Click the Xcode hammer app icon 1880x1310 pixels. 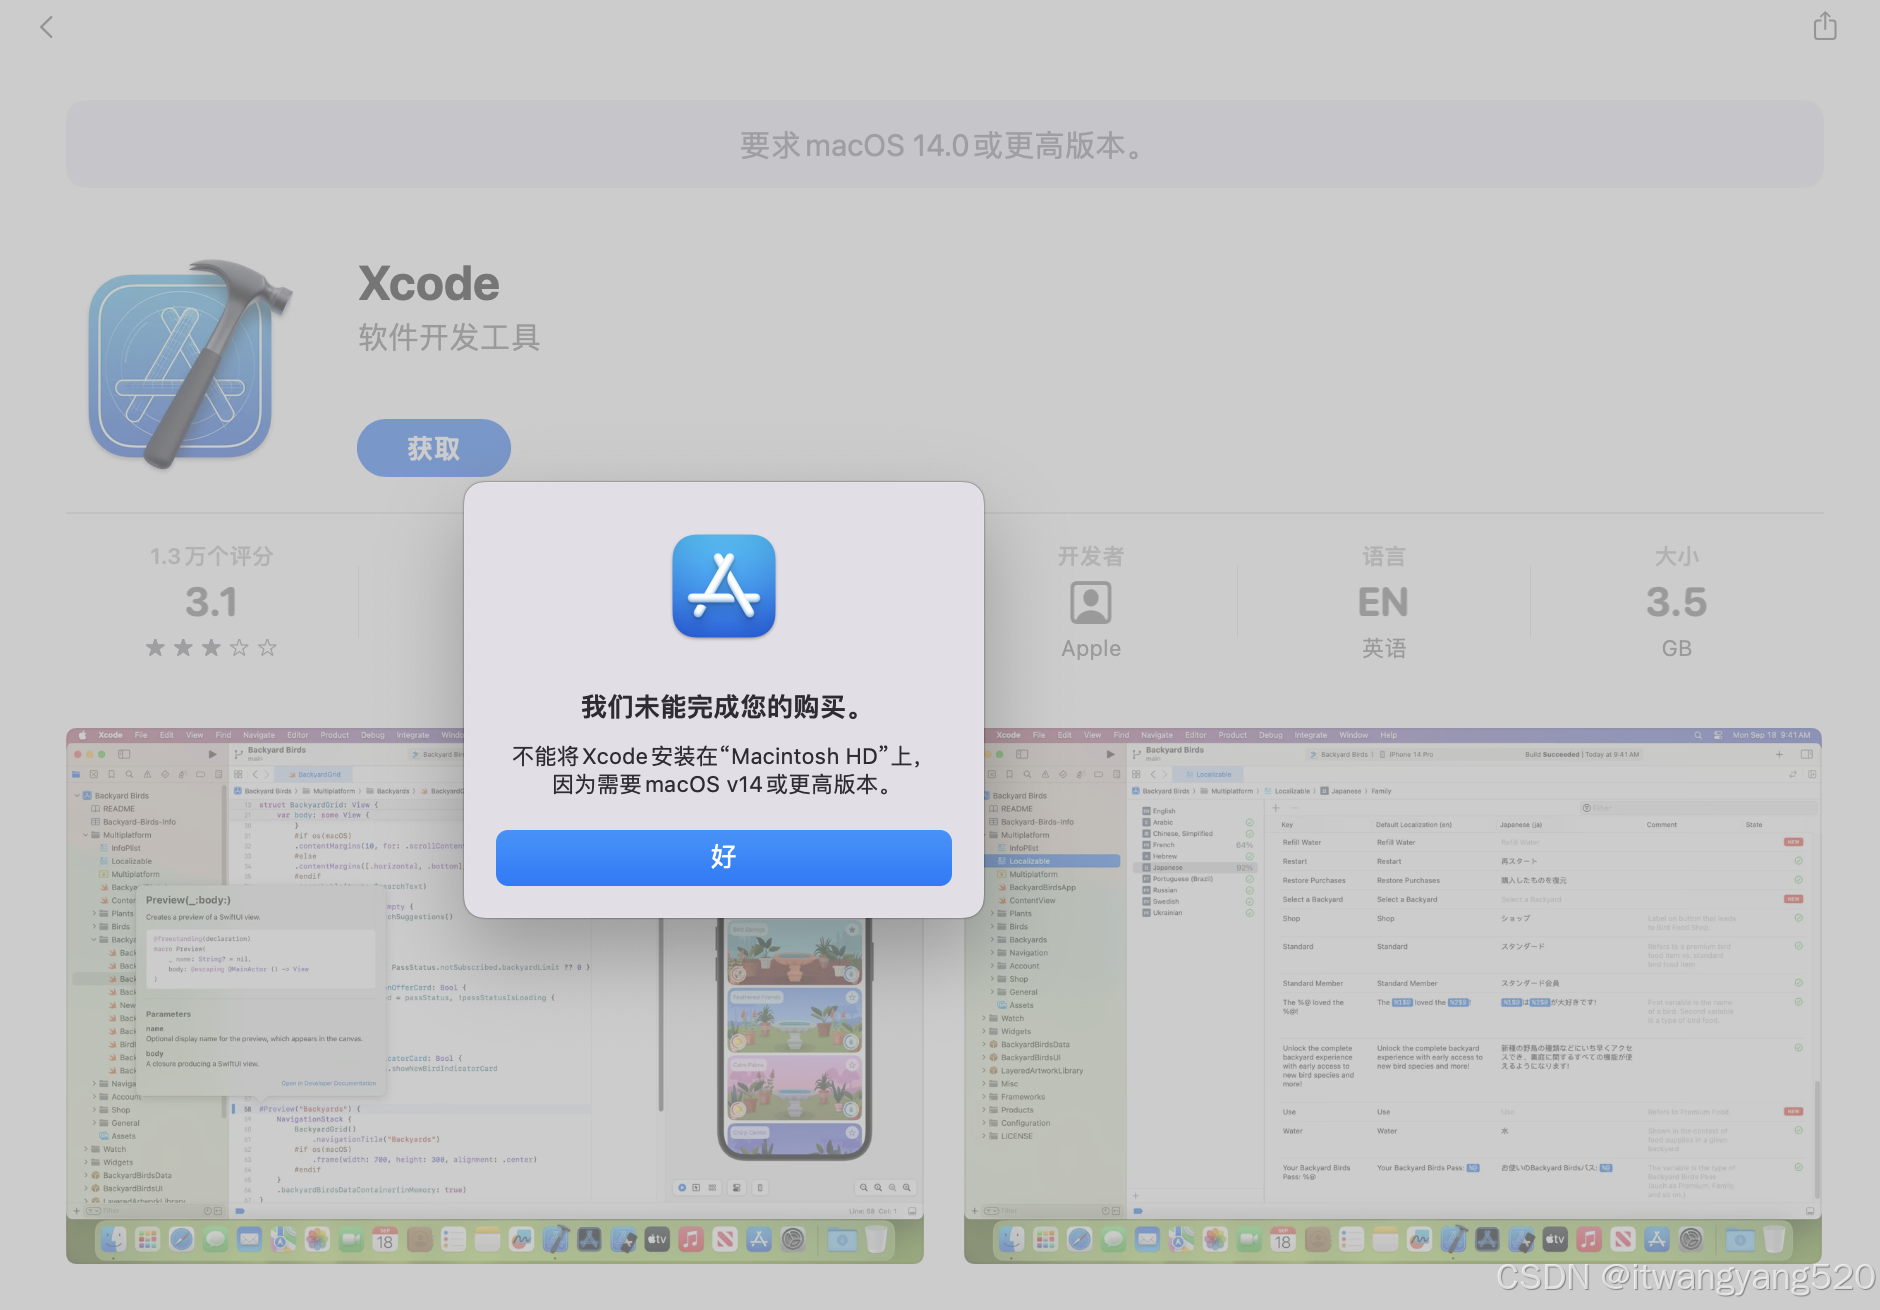(x=190, y=366)
